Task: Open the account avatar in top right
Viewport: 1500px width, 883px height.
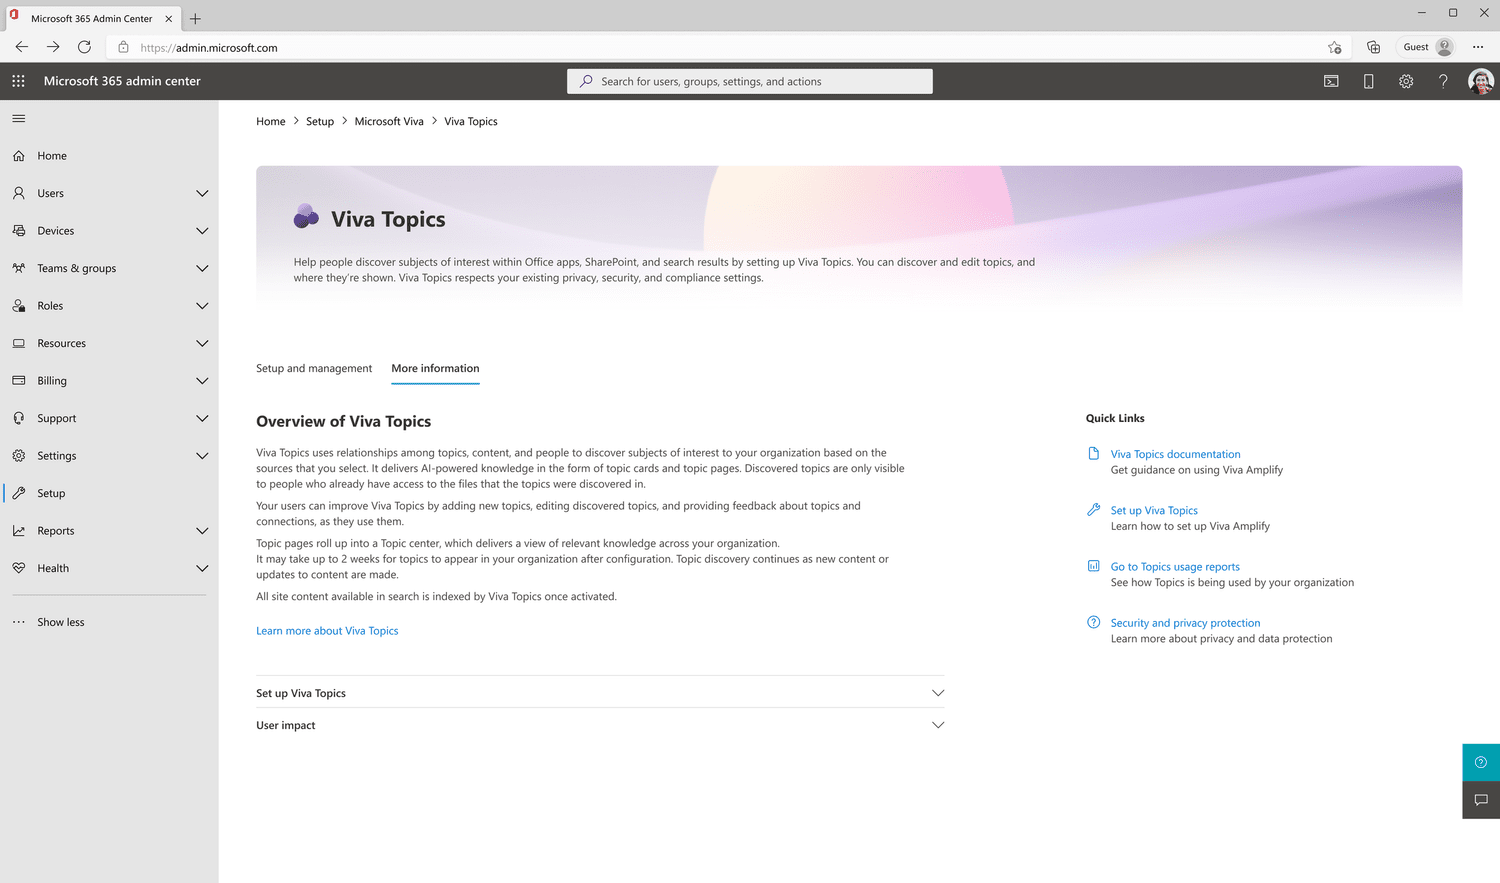Action: click(1481, 81)
